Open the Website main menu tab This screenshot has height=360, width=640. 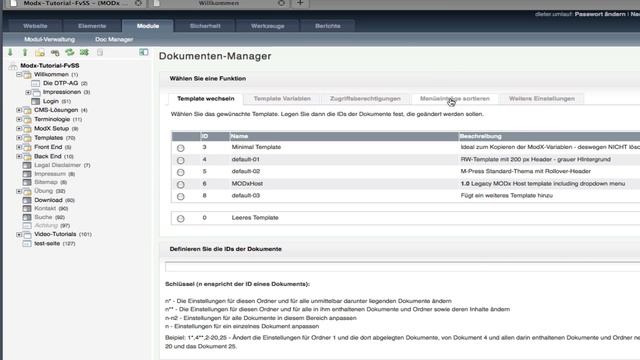pos(35,26)
